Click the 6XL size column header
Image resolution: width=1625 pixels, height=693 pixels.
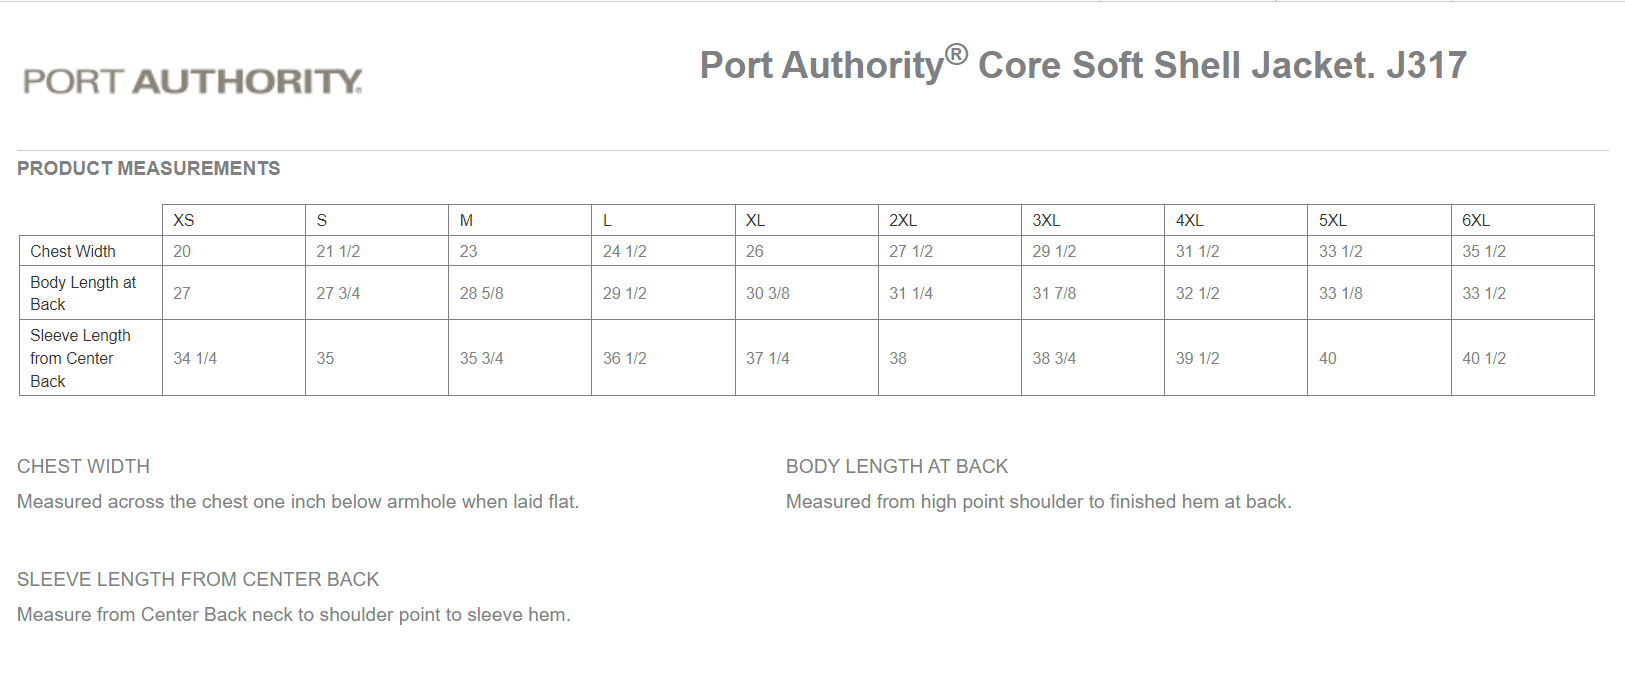click(1476, 220)
